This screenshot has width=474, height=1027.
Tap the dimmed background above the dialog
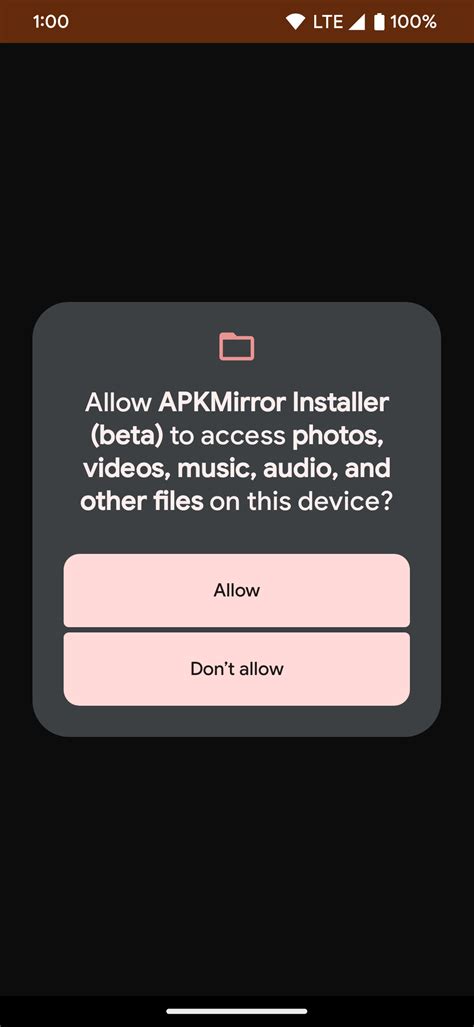tap(236, 170)
